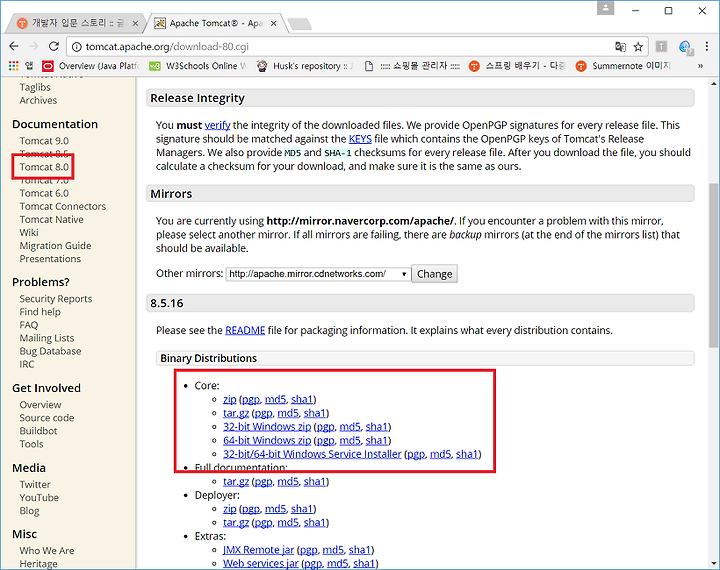Download the Core zip file

point(230,399)
